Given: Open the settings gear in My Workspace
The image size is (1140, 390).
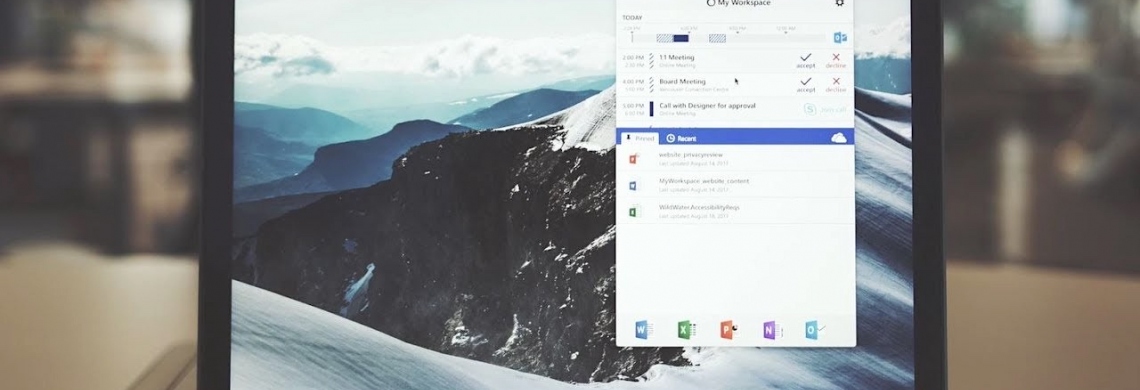Looking at the screenshot, I should click(x=840, y=3).
